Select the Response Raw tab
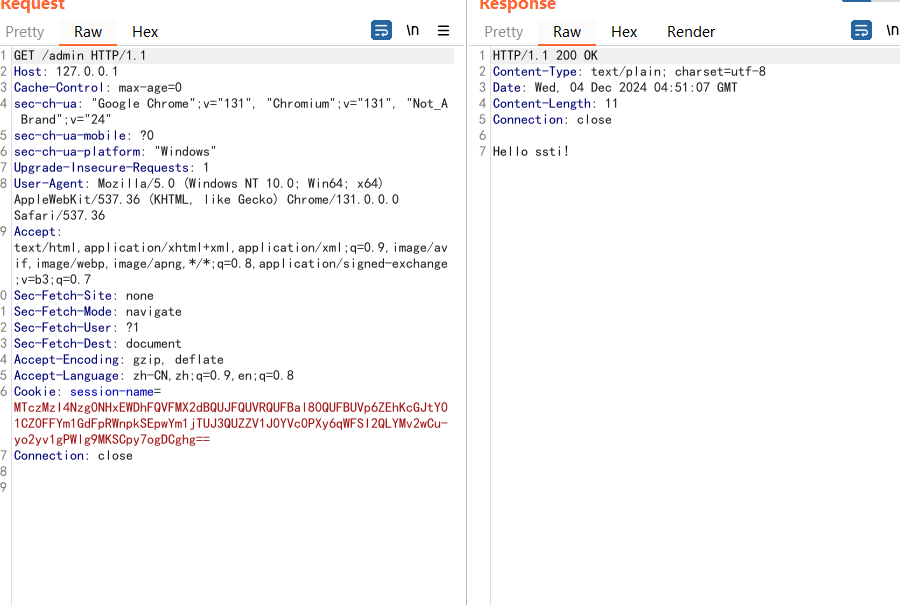The image size is (900, 605). [567, 32]
